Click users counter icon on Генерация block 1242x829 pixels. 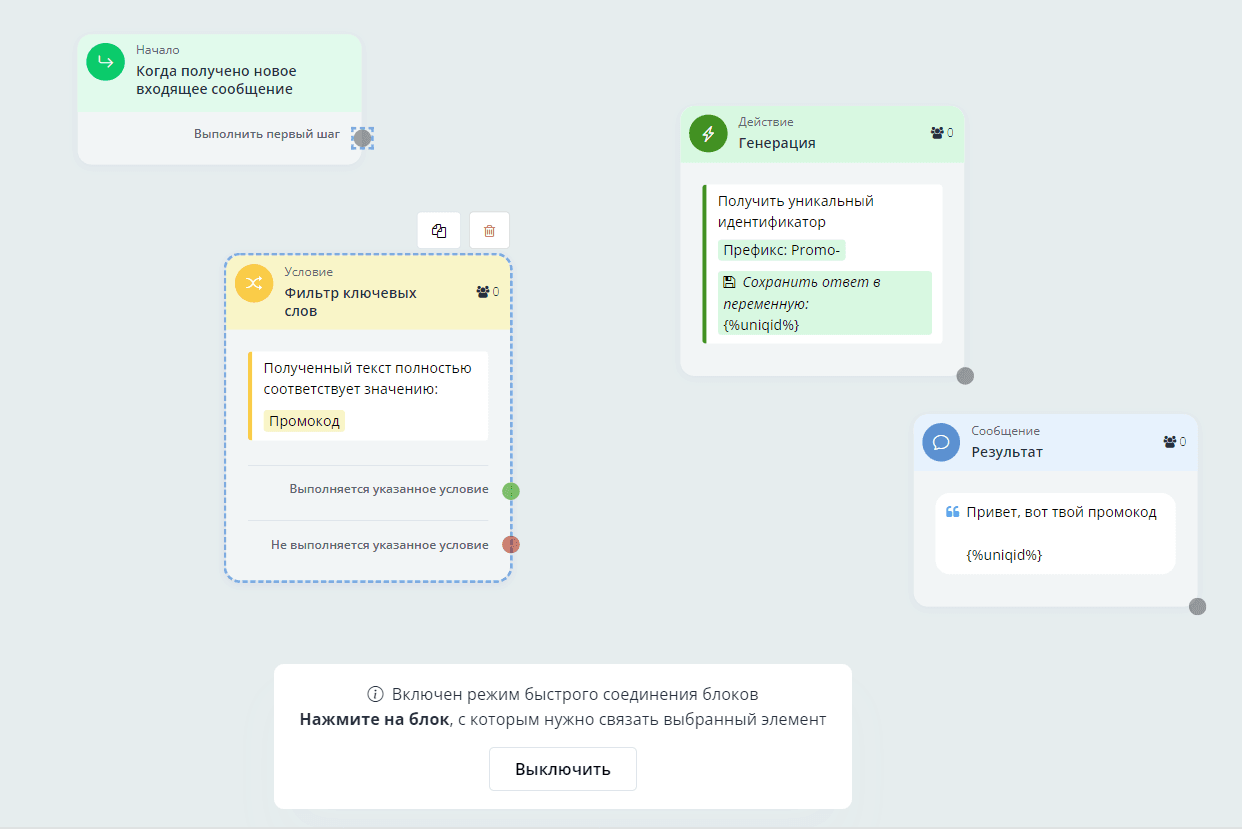[937, 133]
